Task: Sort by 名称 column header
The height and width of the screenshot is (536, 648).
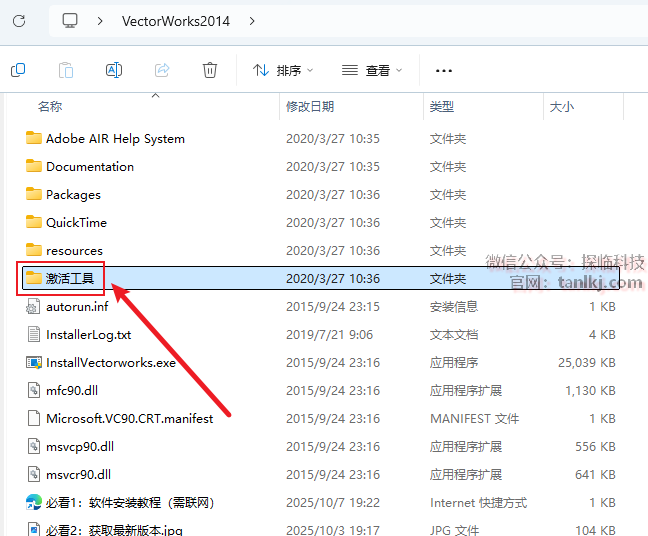Action: point(50,107)
